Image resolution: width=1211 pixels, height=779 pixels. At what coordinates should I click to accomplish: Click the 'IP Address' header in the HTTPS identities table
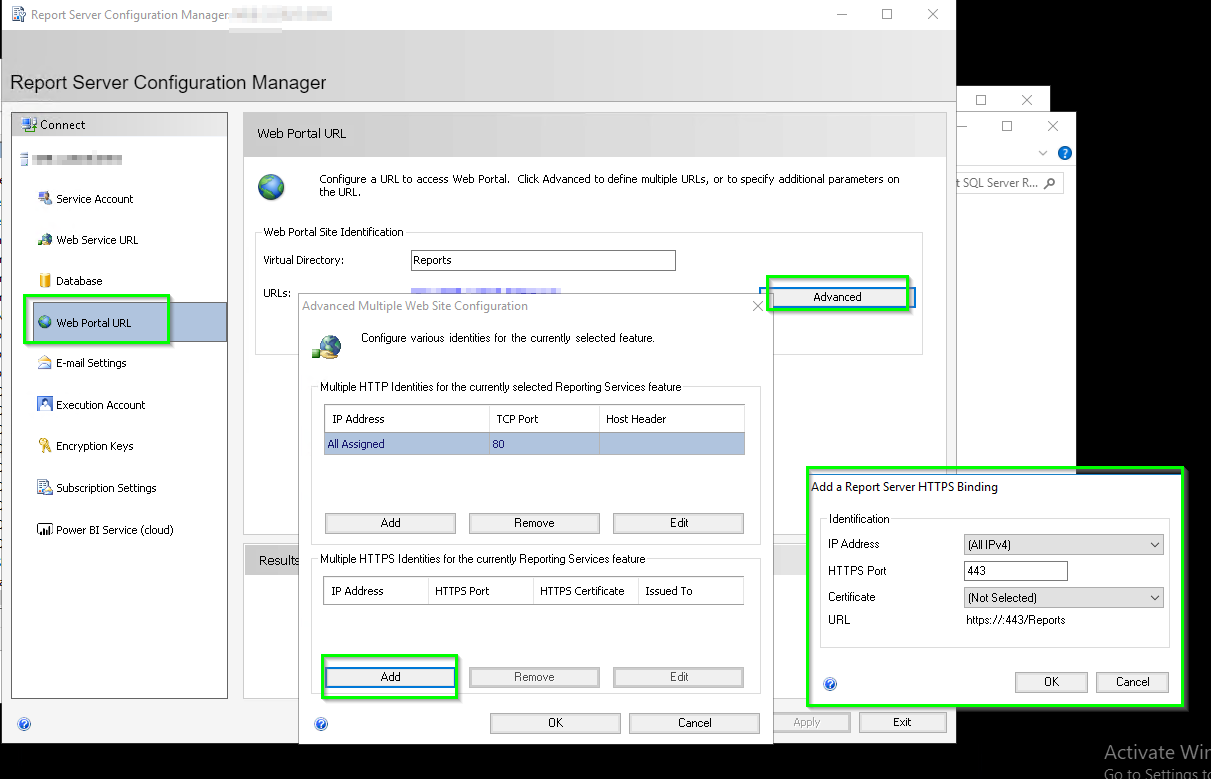point(376,591)
